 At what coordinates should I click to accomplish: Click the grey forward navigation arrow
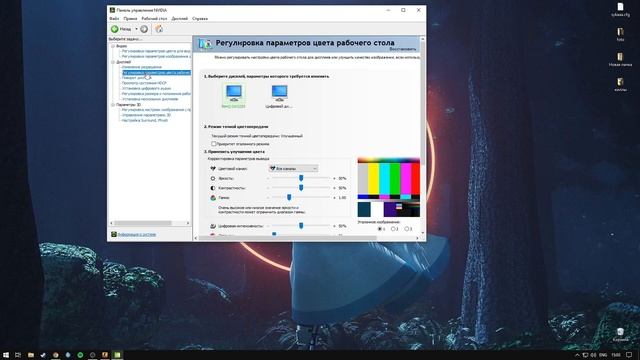[x=144, y=29]
